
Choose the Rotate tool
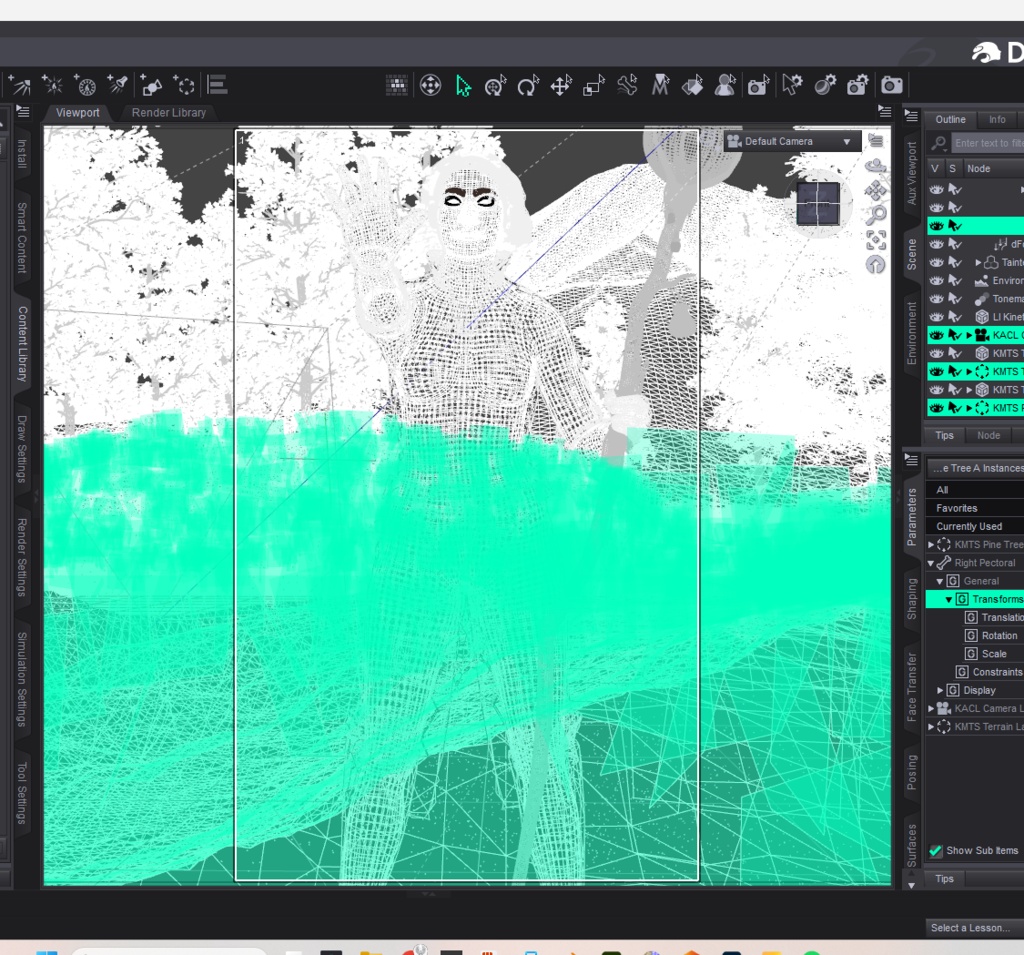point(528,86)
